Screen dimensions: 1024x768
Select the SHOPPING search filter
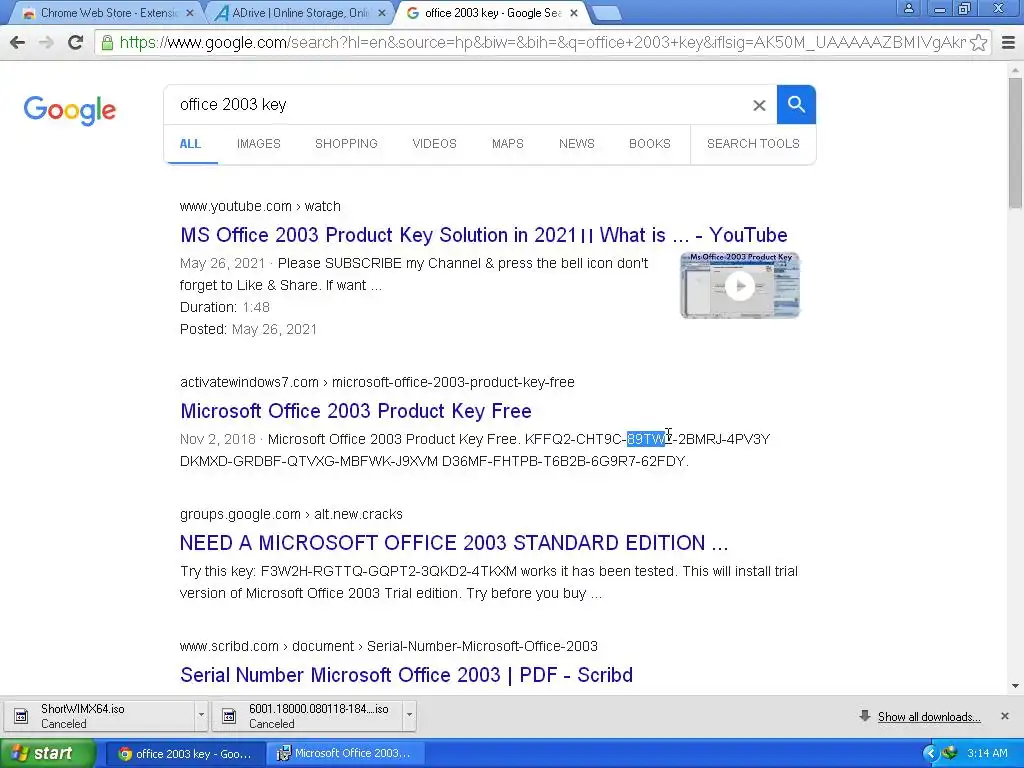[x=346, y=144]
